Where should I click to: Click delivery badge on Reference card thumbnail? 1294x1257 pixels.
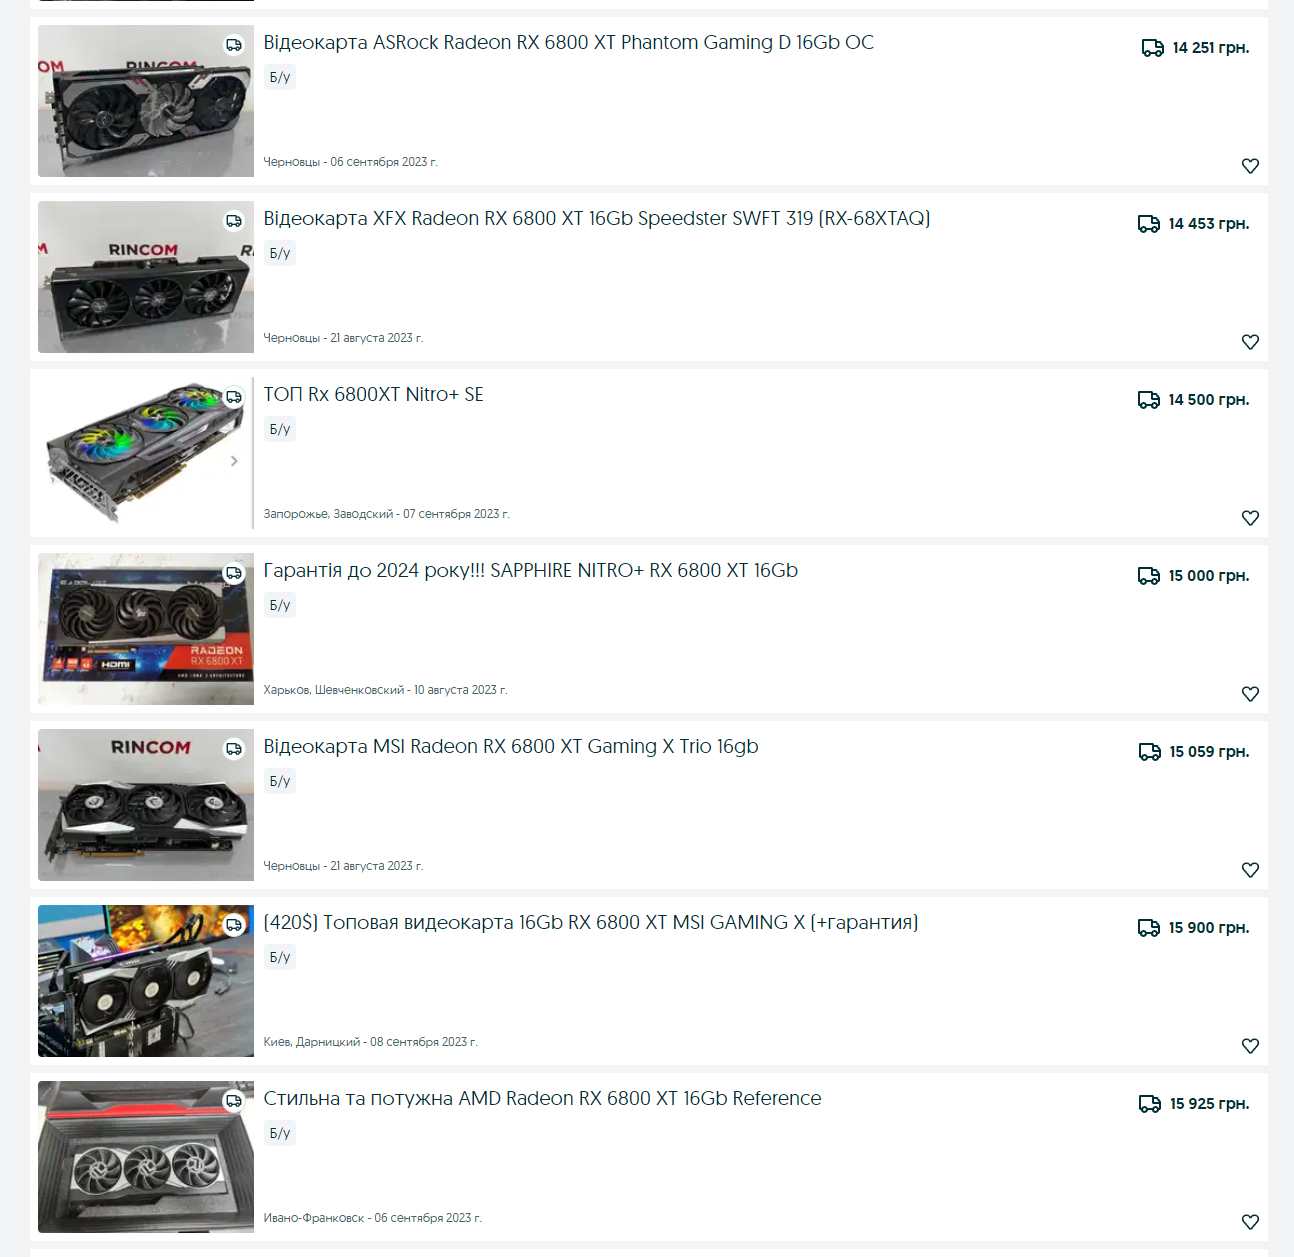click(x=234, y=1101)
